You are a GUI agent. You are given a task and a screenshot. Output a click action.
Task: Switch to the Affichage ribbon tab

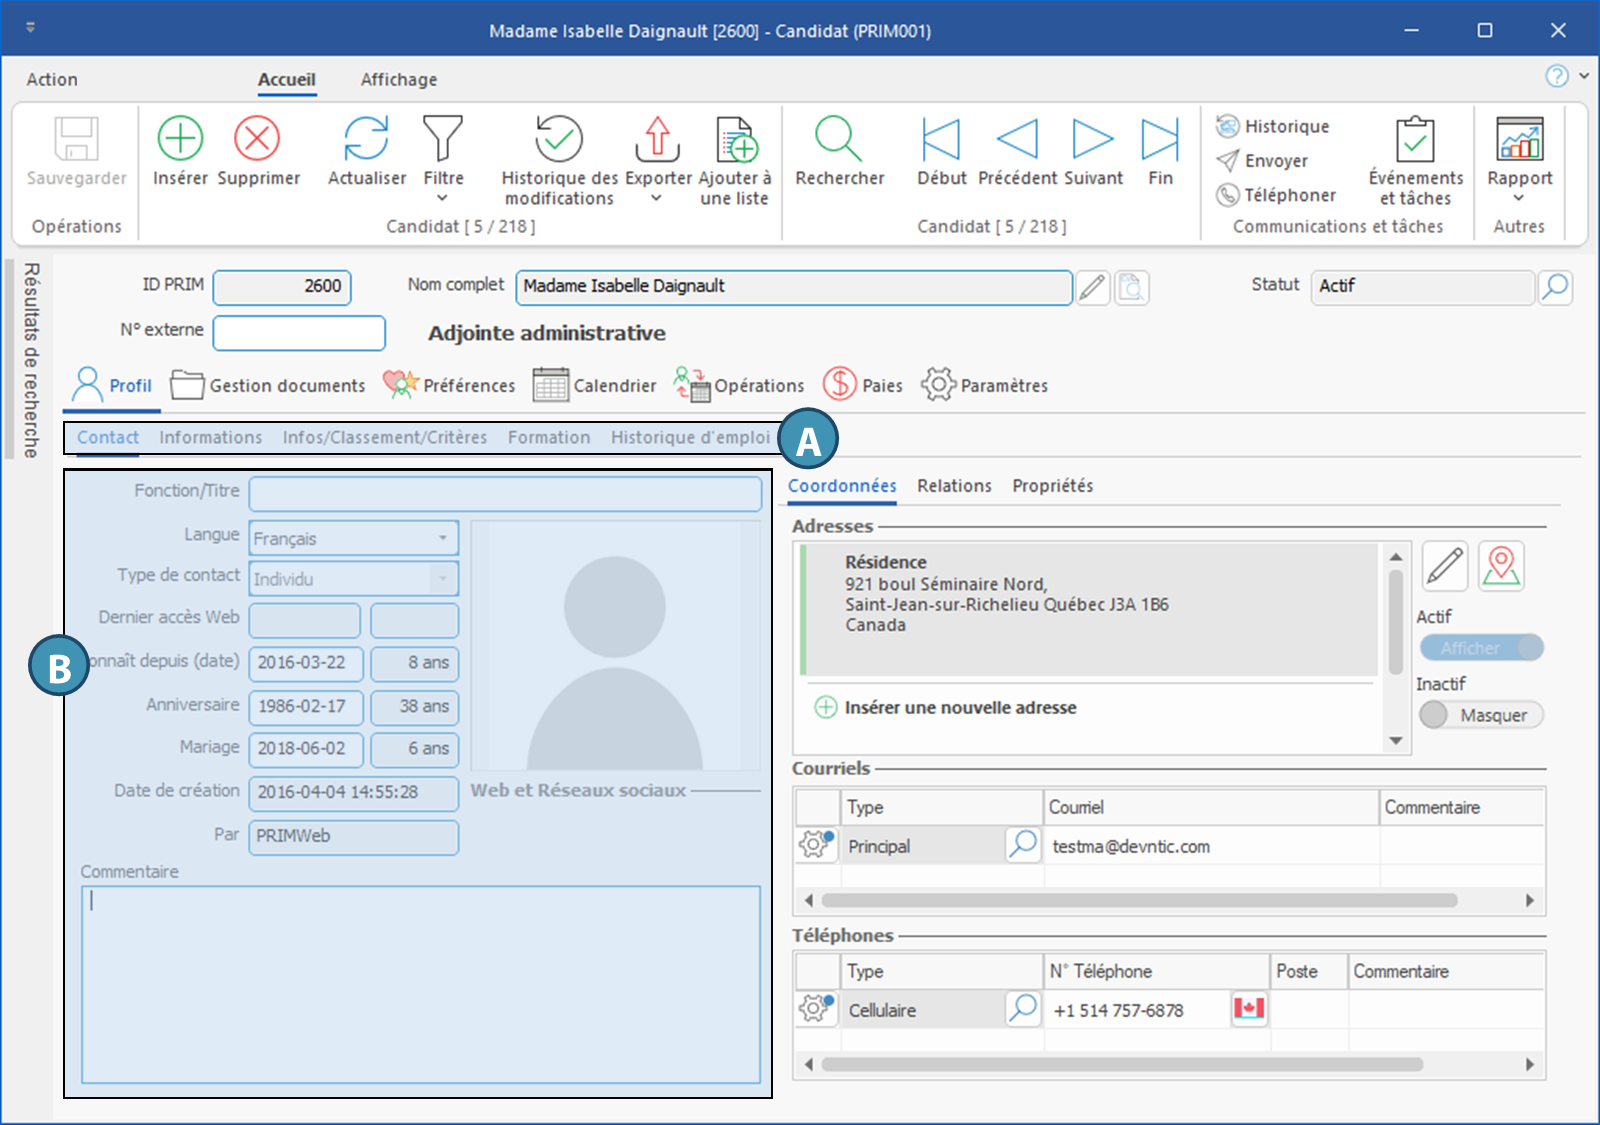(x=398, y=80)
